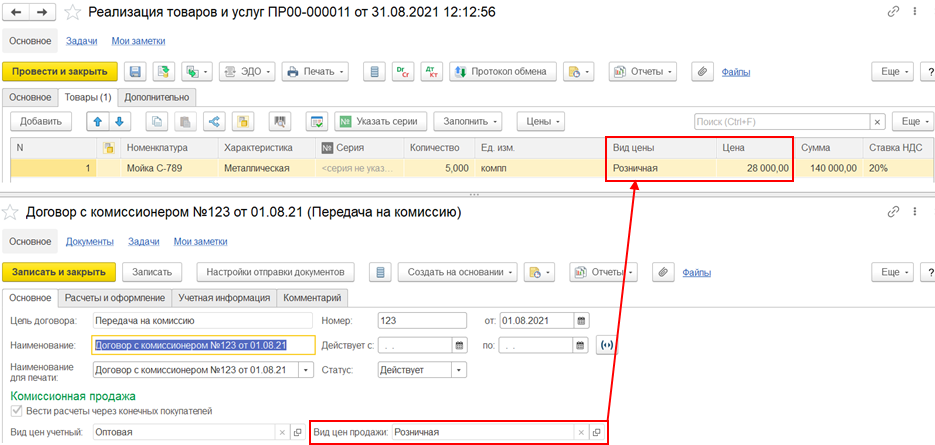Open the Печать dropdown
The image size is (935, 445).
315,72
